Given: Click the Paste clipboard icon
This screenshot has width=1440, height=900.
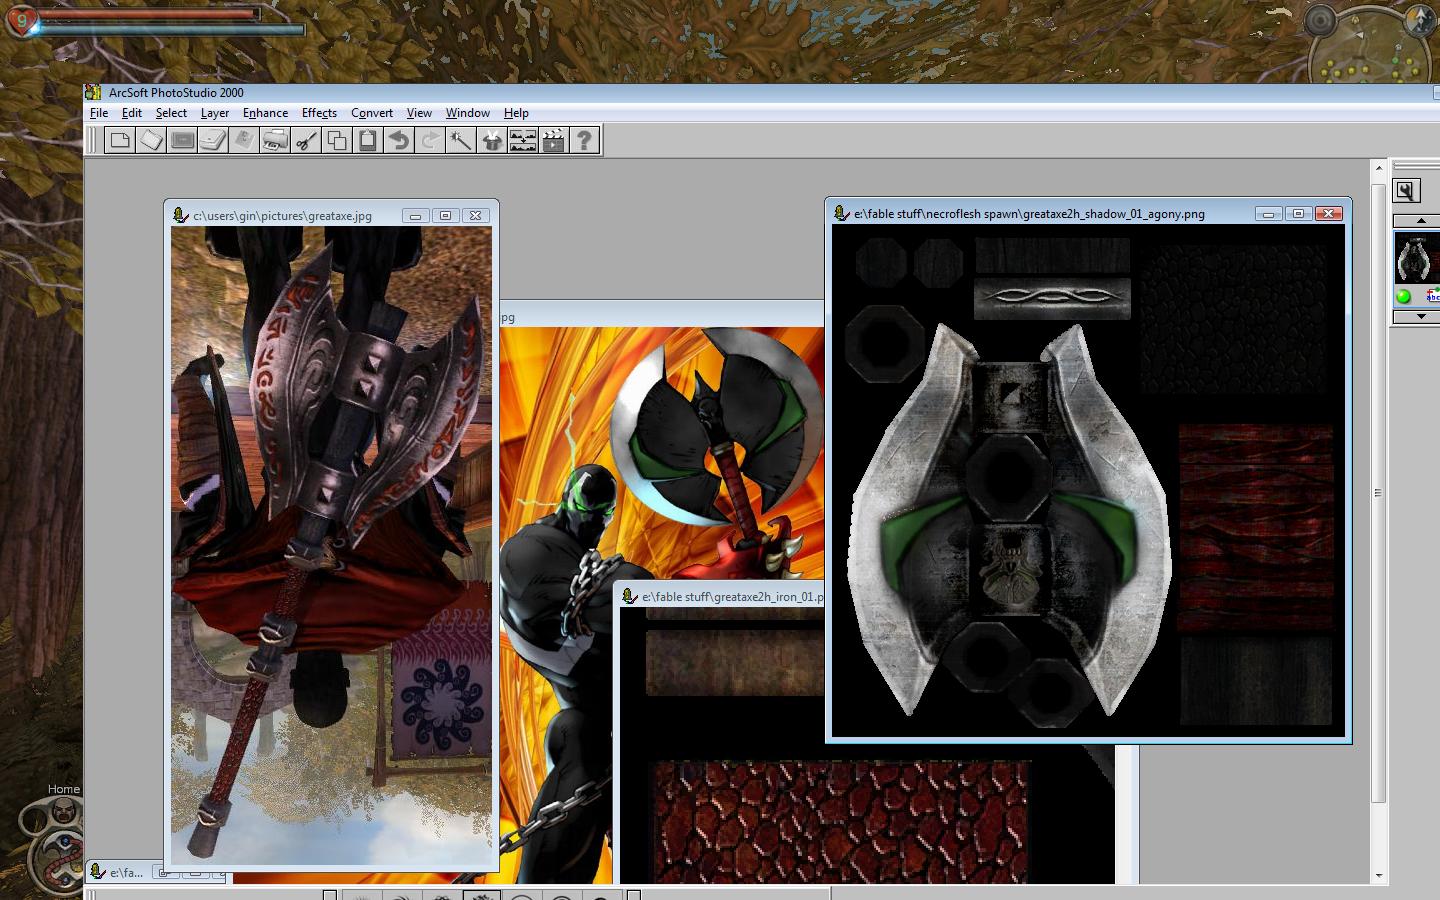Looking at the screenshot, I should coord(368,140).
